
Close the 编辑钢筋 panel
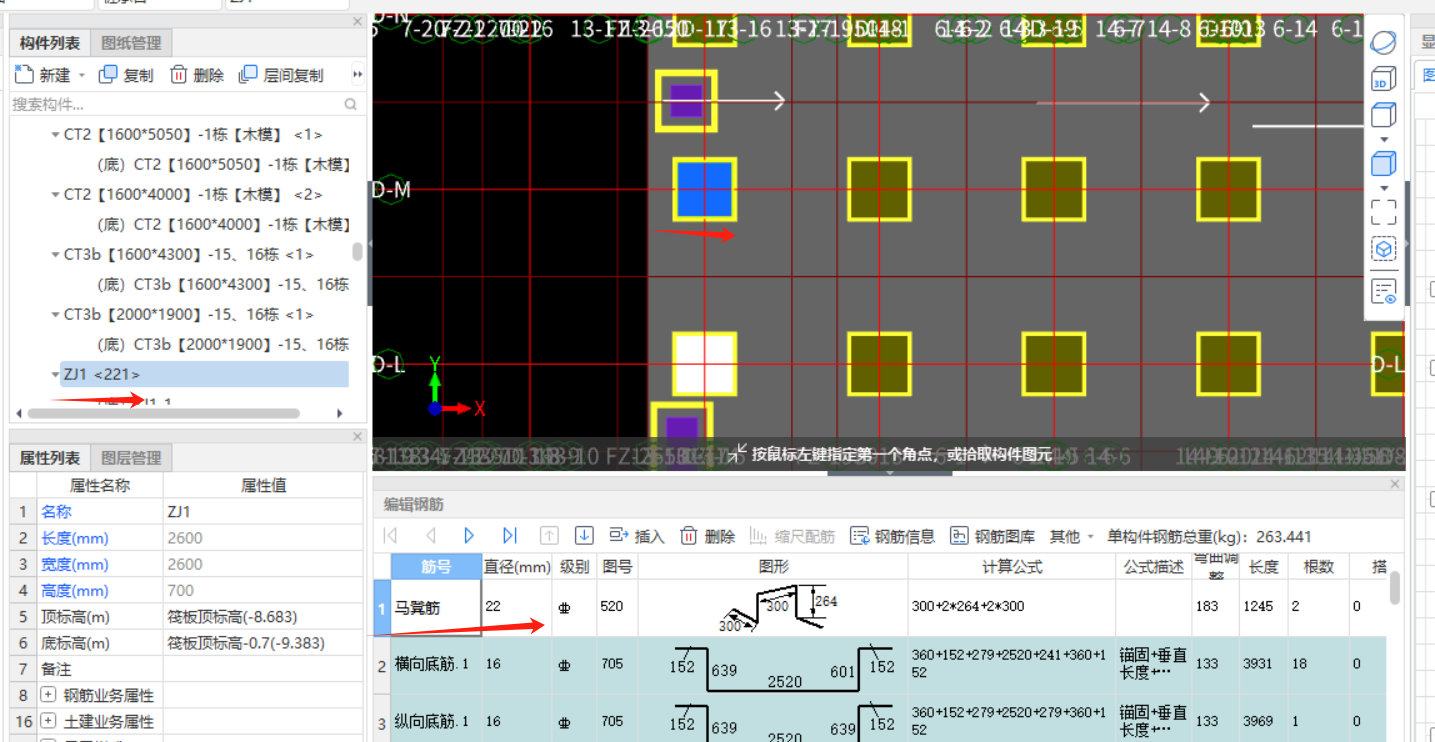point(1395,484)
